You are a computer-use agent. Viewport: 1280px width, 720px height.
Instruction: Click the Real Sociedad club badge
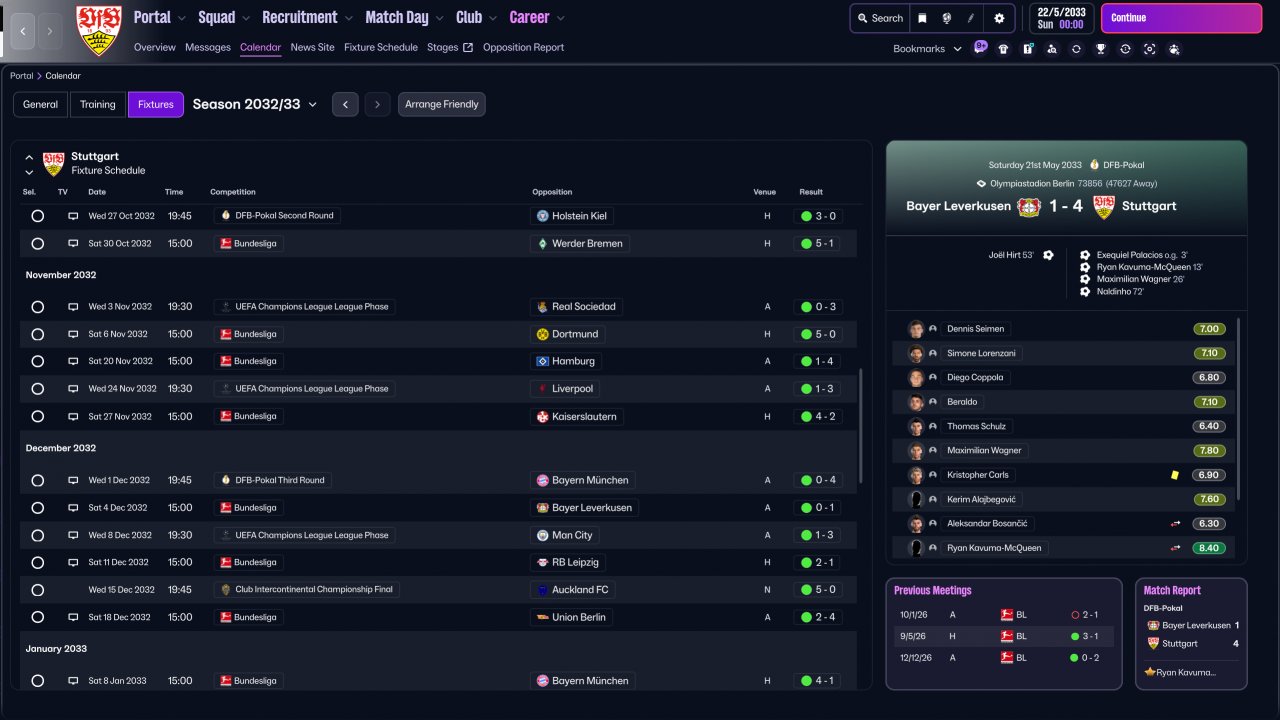tap(542, 307)
